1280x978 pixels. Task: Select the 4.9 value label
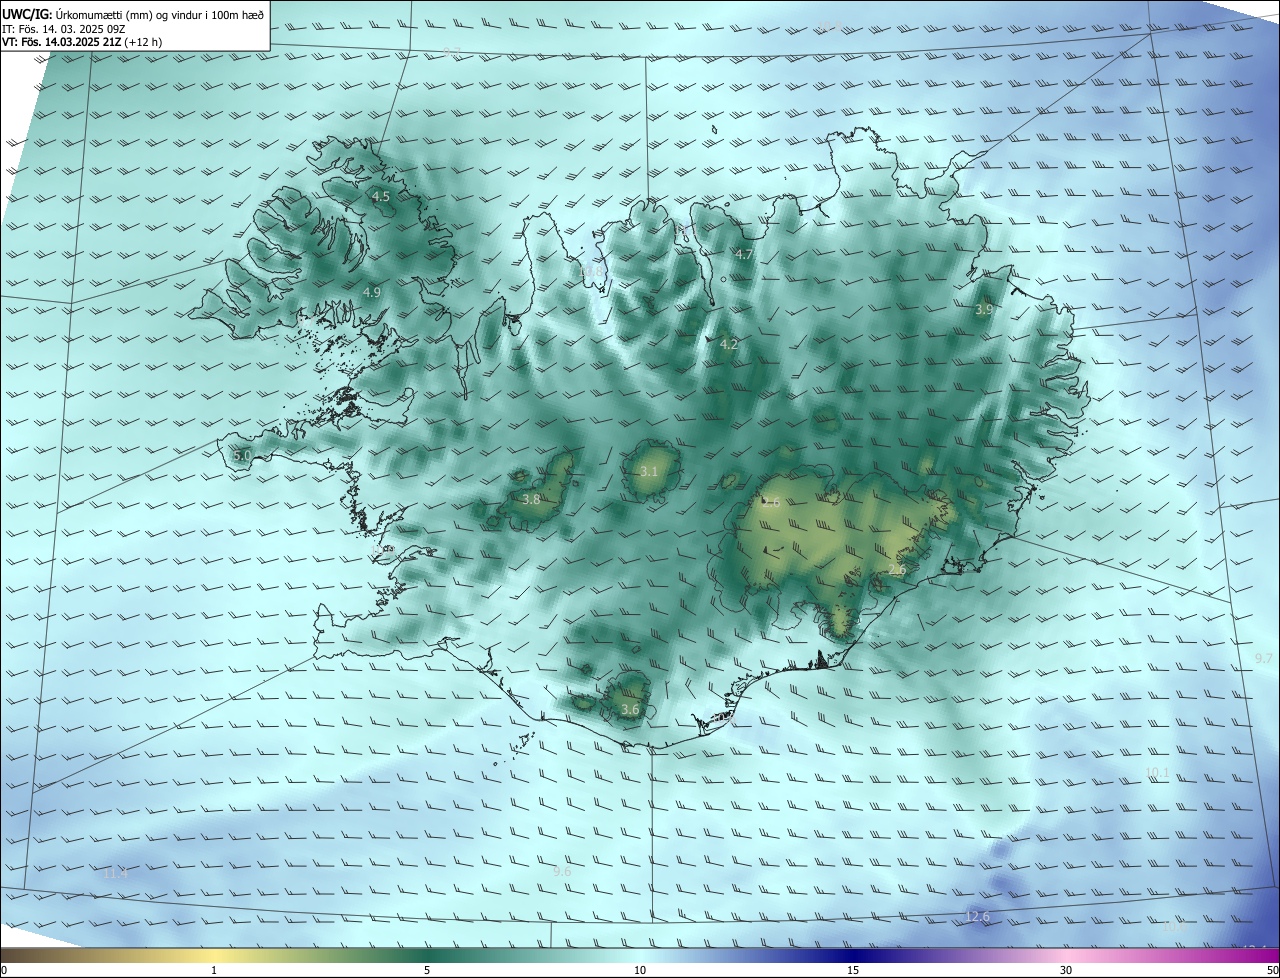371,293
